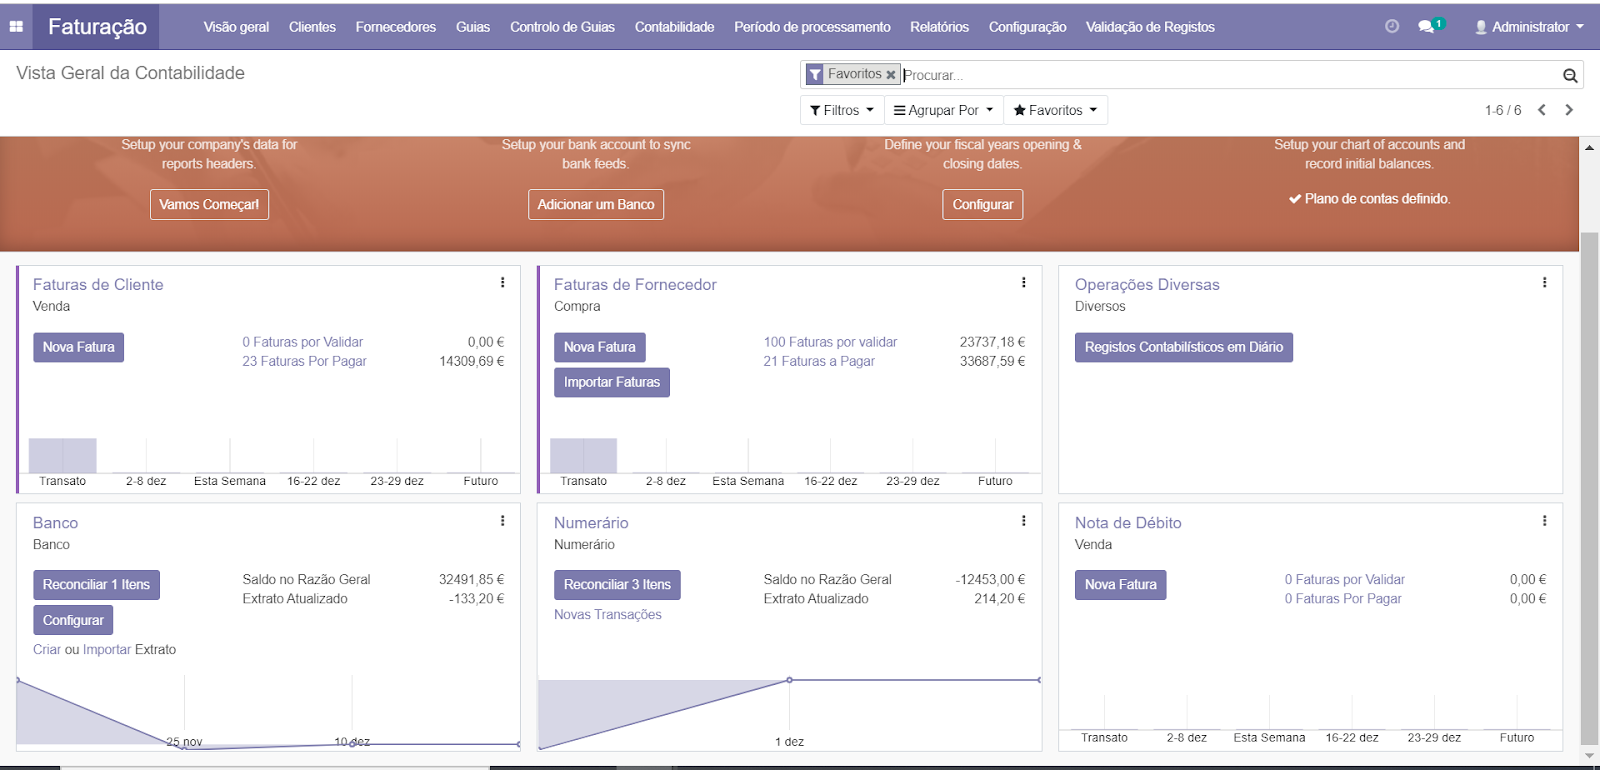Expand the Filtros dropdown
The width and height of the screenshot is (1600, 770).
842,110
